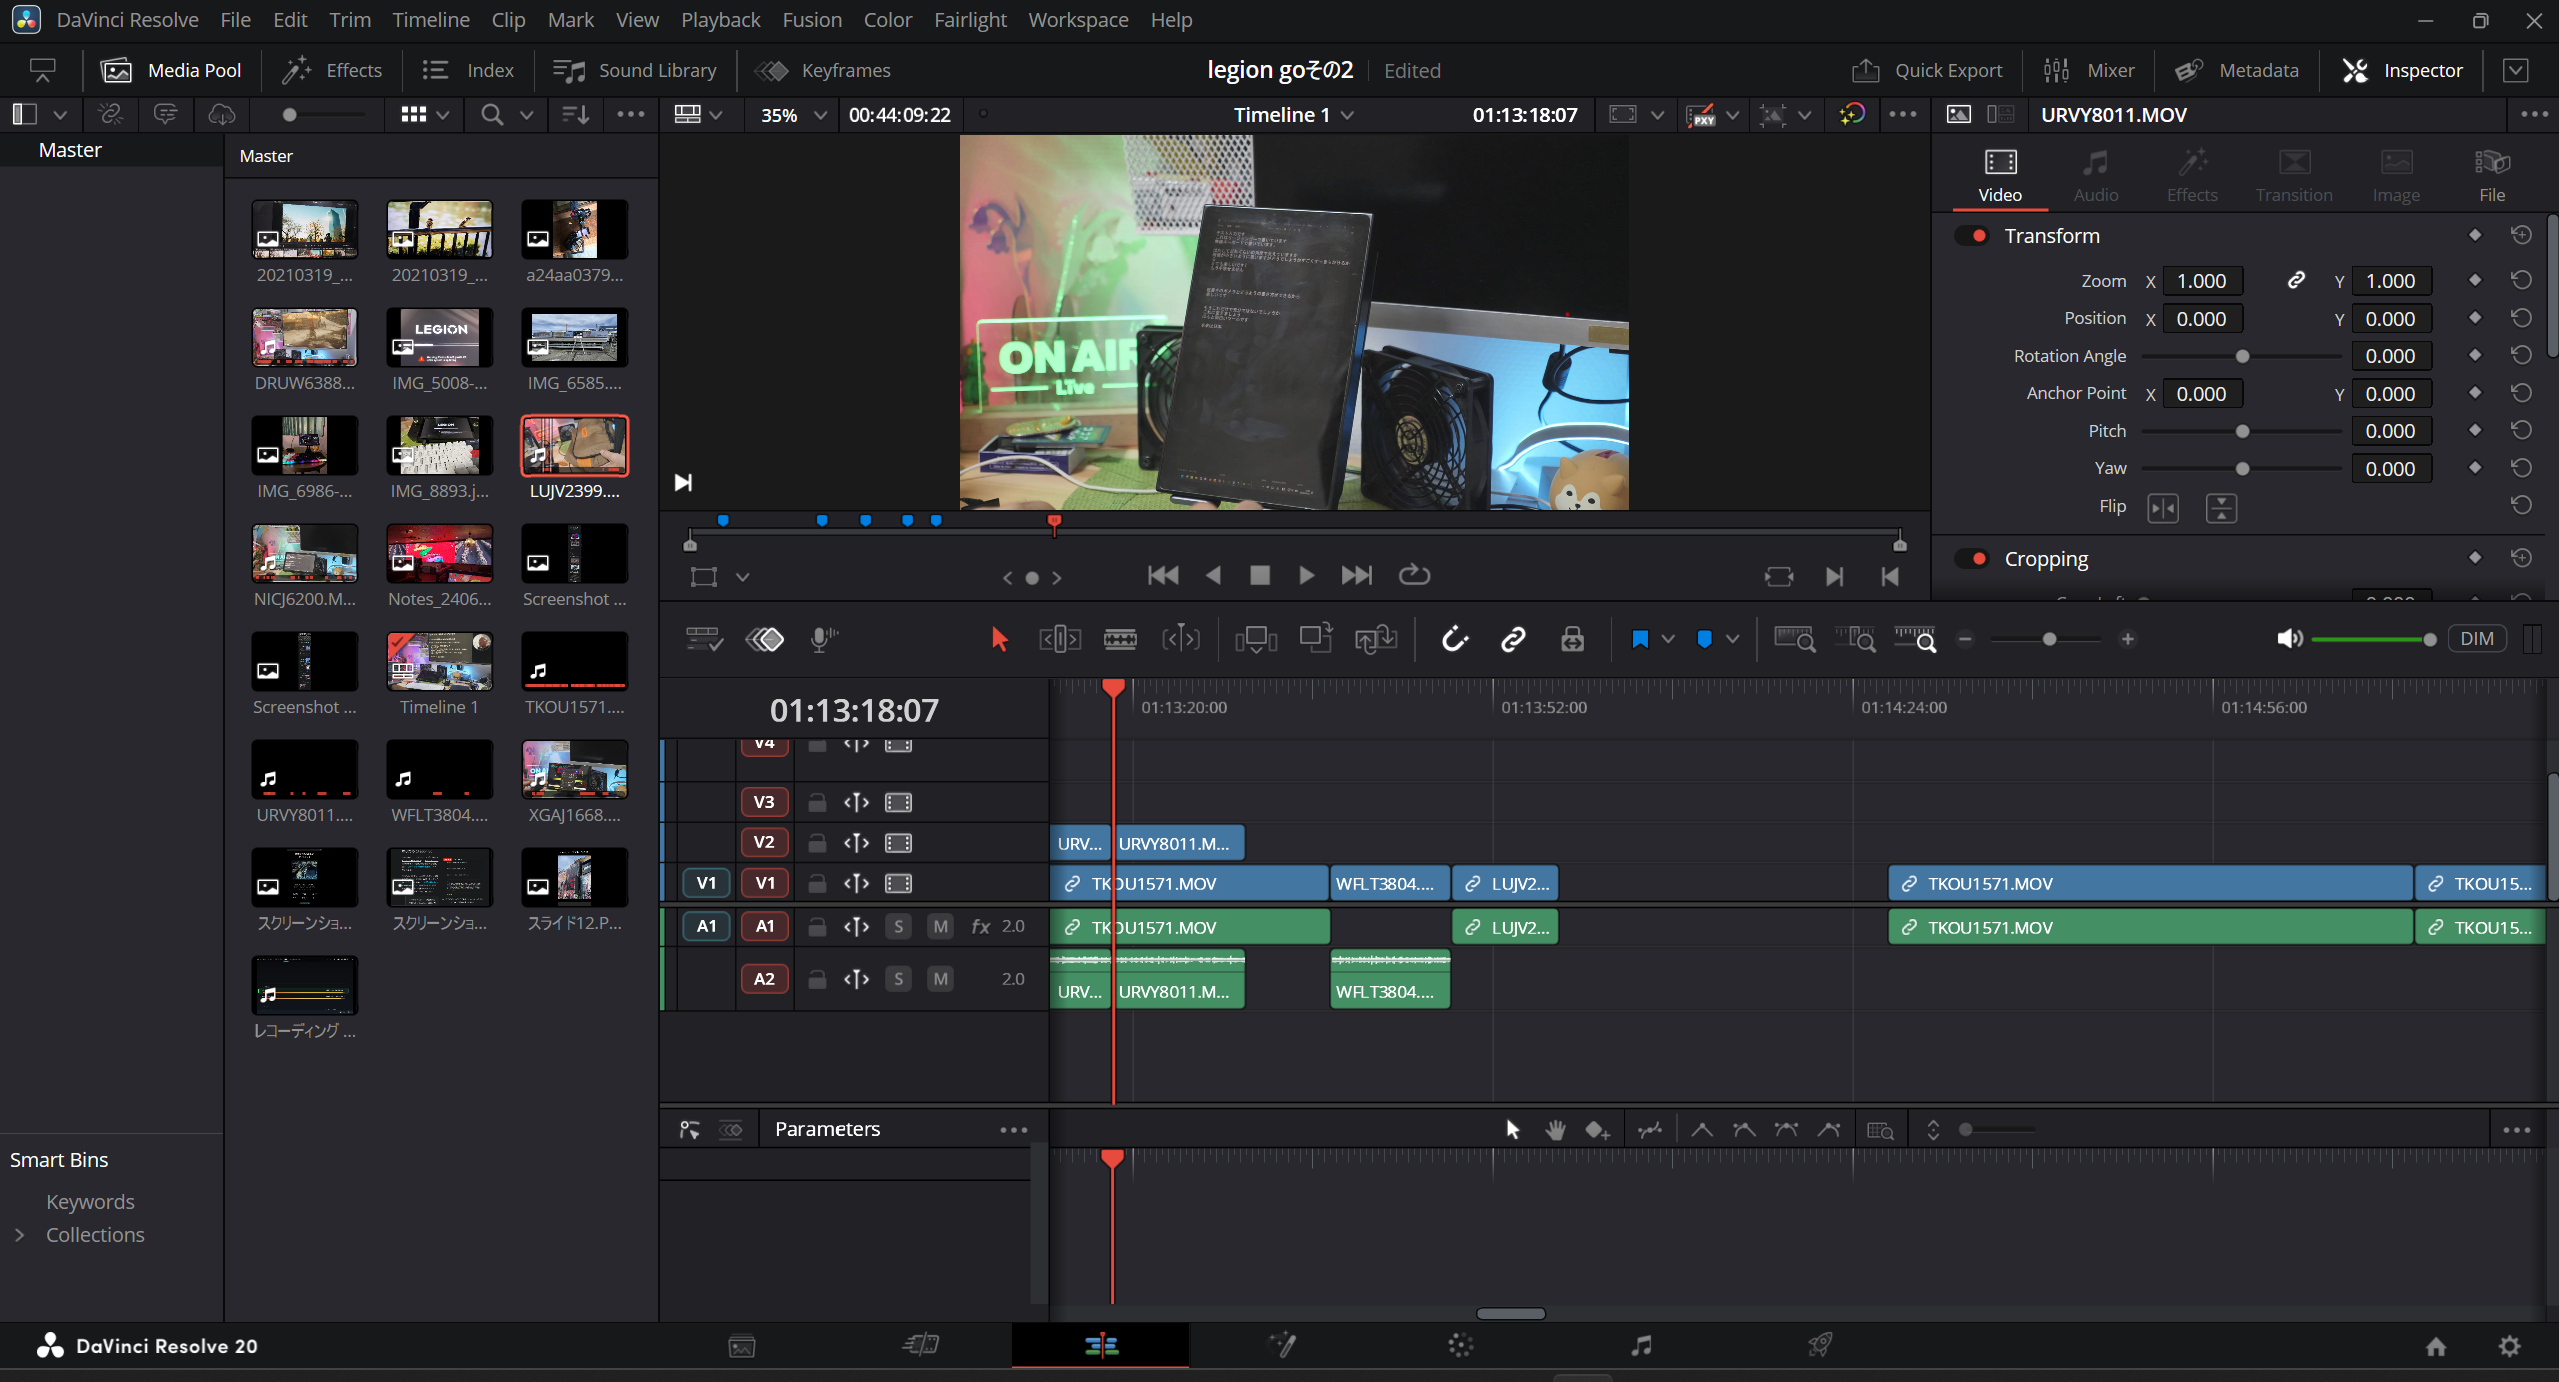The width and height of the screenshot is (2559, 1382).
Task: Expand the Timeline 1 name dropdown
Action: [1348, 115]
